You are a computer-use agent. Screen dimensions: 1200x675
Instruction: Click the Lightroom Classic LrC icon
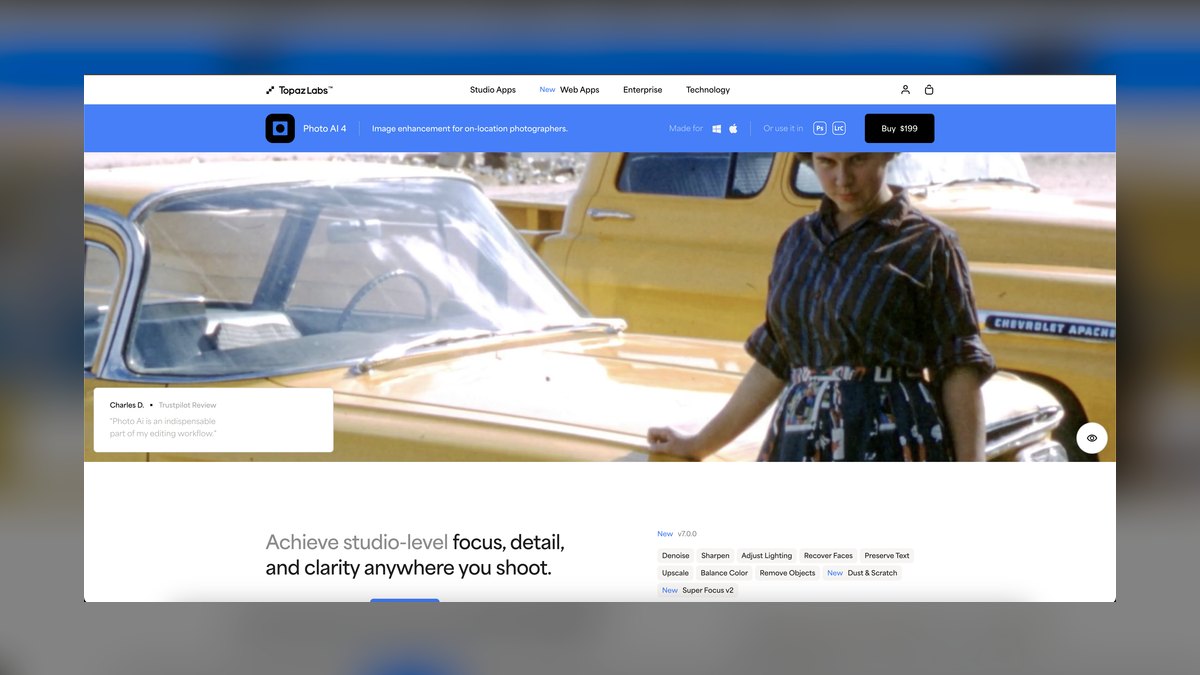(x=839, y=128)
